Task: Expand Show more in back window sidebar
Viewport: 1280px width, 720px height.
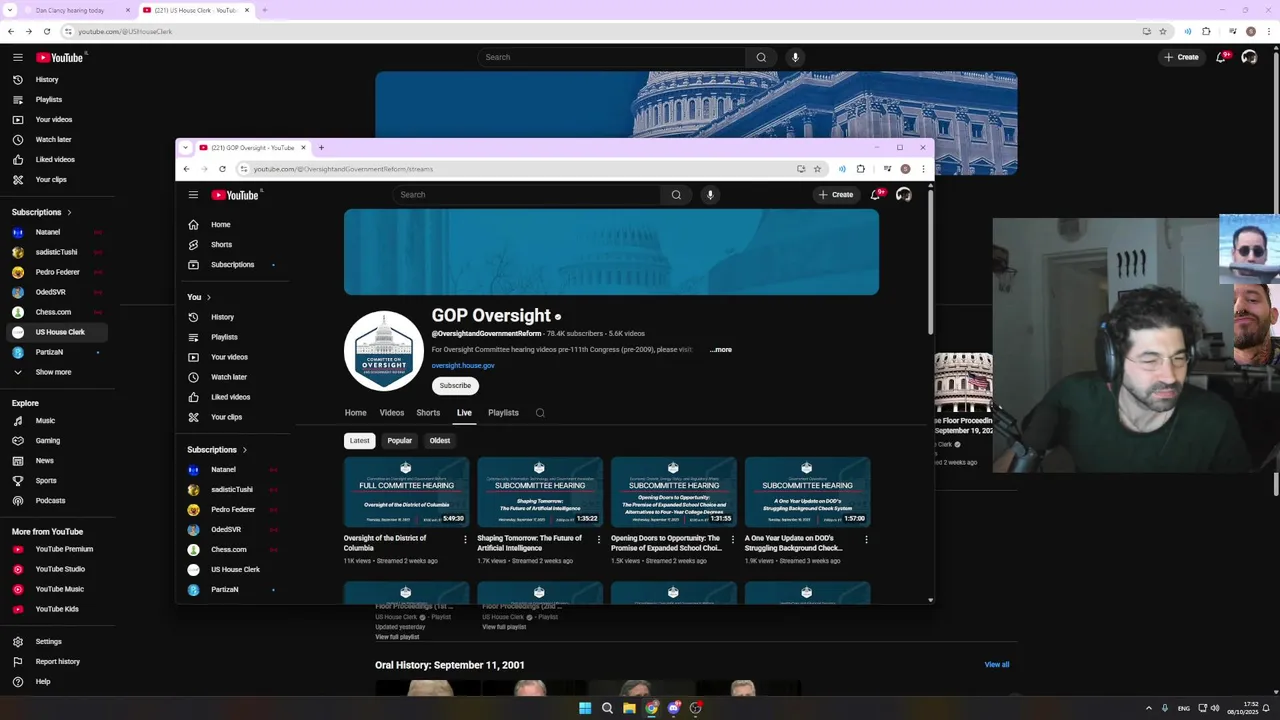Action: [53, 372]
